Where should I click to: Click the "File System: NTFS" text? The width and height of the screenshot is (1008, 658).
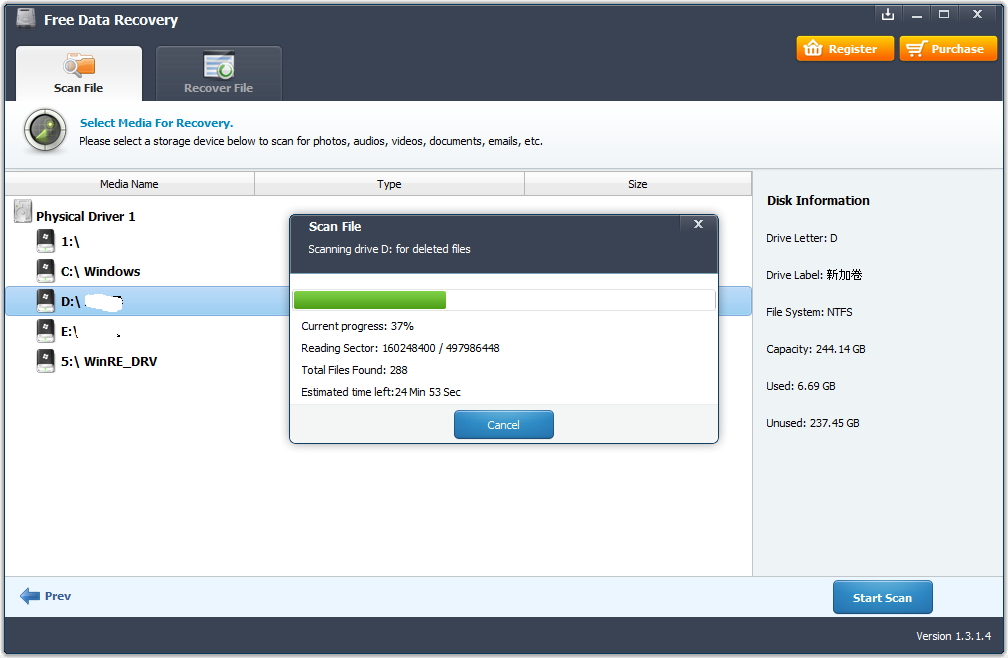point(809,312)
